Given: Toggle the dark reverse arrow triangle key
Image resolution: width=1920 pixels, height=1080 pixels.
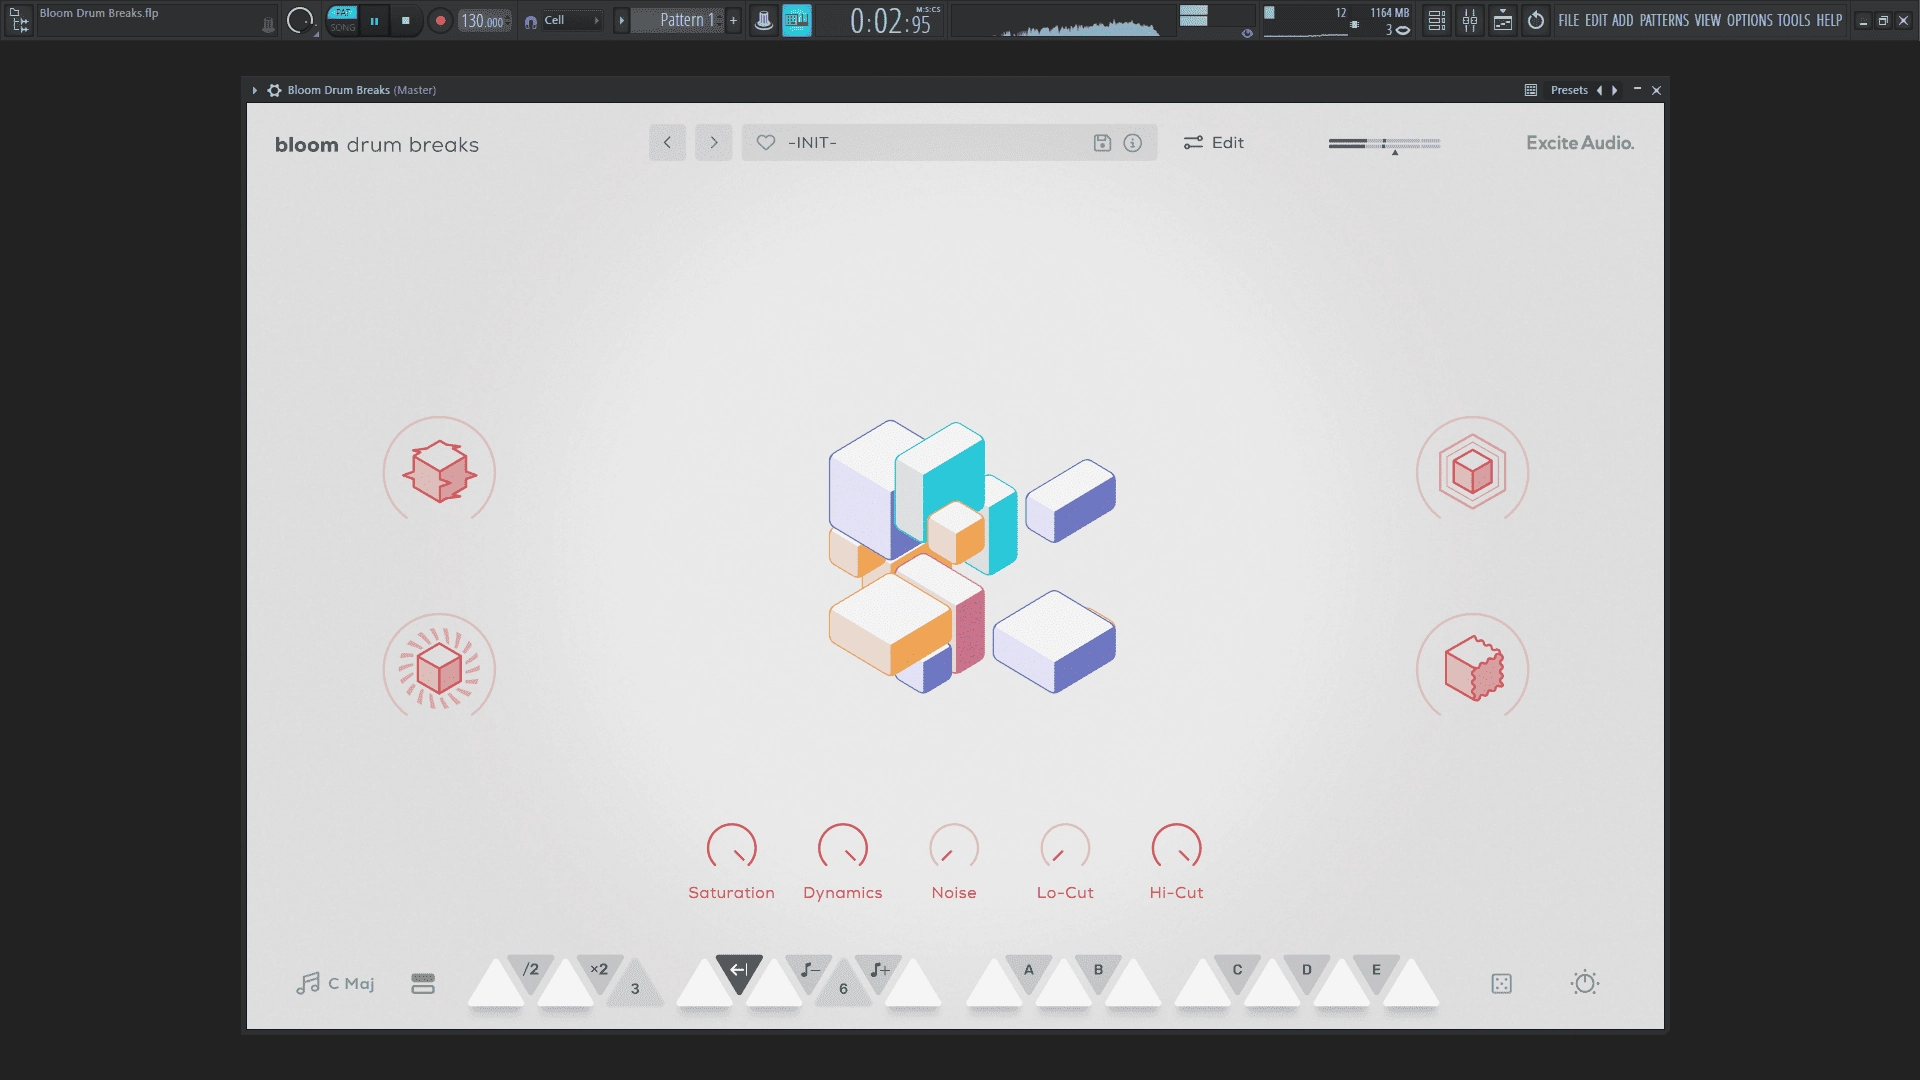Looking at the screenshot, I should 738,972.
